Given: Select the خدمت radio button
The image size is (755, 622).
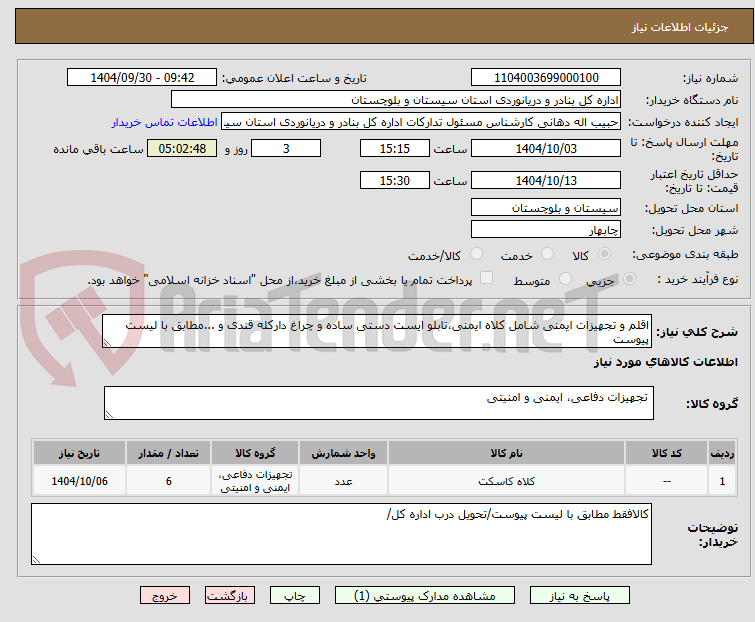Looking at the screenshot, I should tap(547, 254).
